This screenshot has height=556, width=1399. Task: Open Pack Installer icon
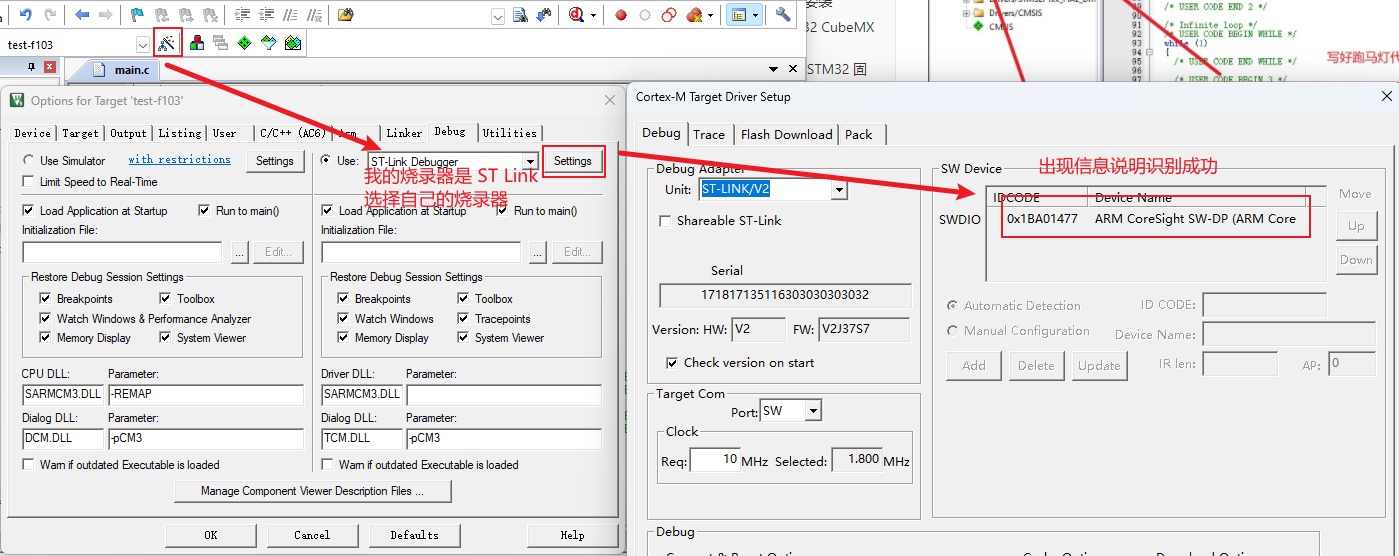tap(293, 43)
